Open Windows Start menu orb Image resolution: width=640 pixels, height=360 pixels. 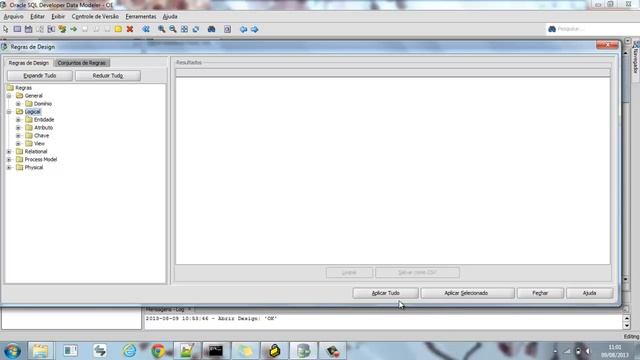click(x=12, y=351)
